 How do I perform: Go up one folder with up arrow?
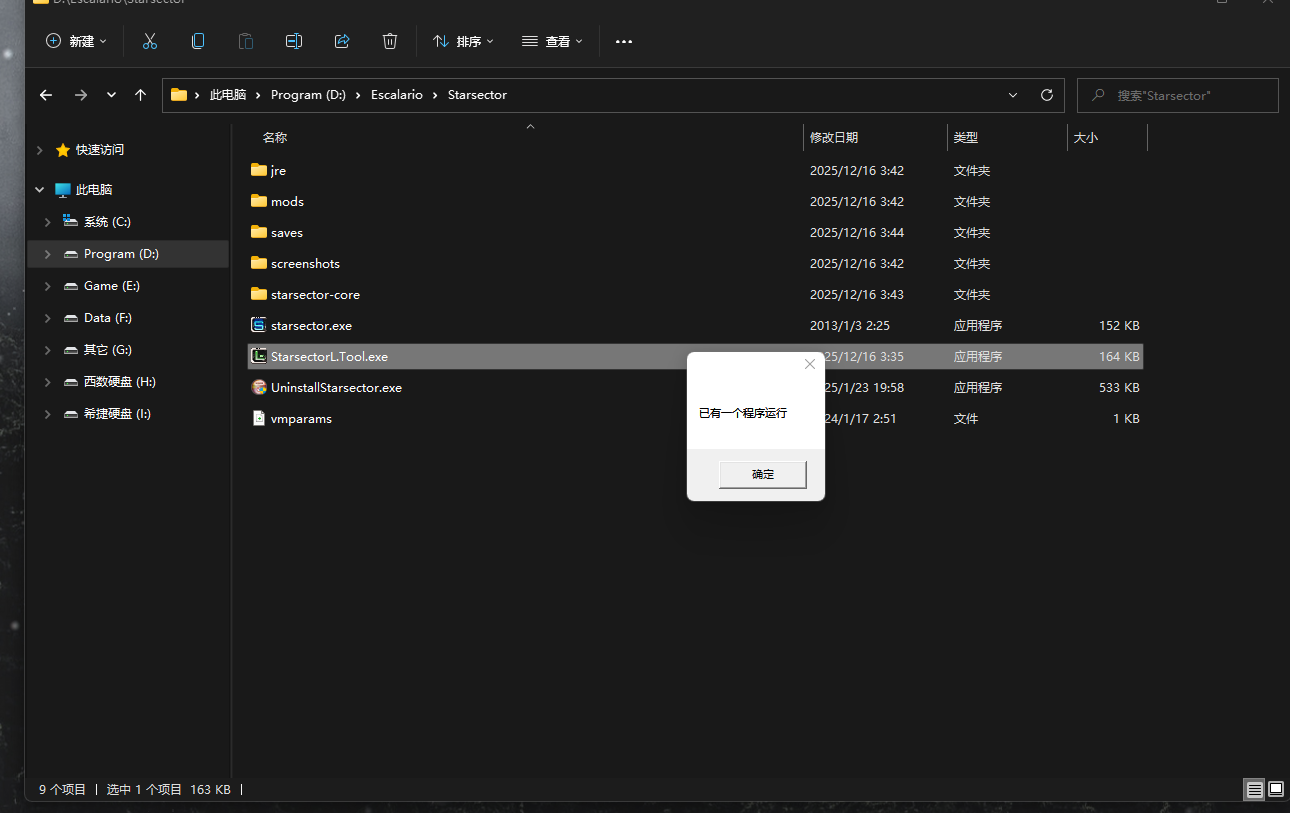[140, 95]
